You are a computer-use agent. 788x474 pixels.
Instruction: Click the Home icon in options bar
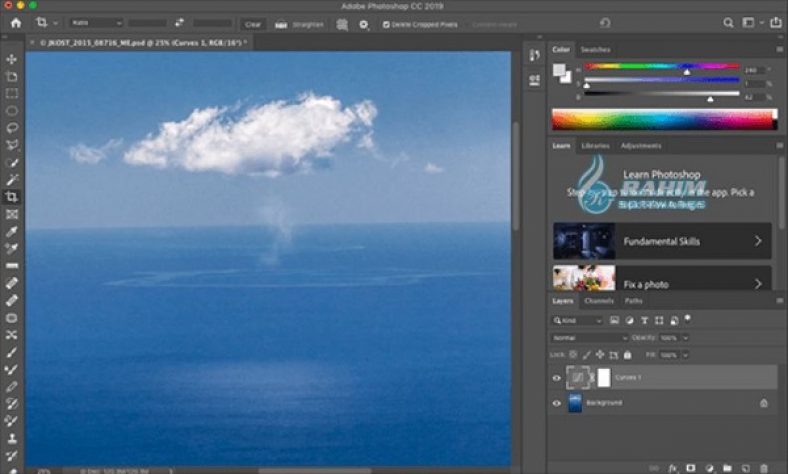tap(16, 23)
